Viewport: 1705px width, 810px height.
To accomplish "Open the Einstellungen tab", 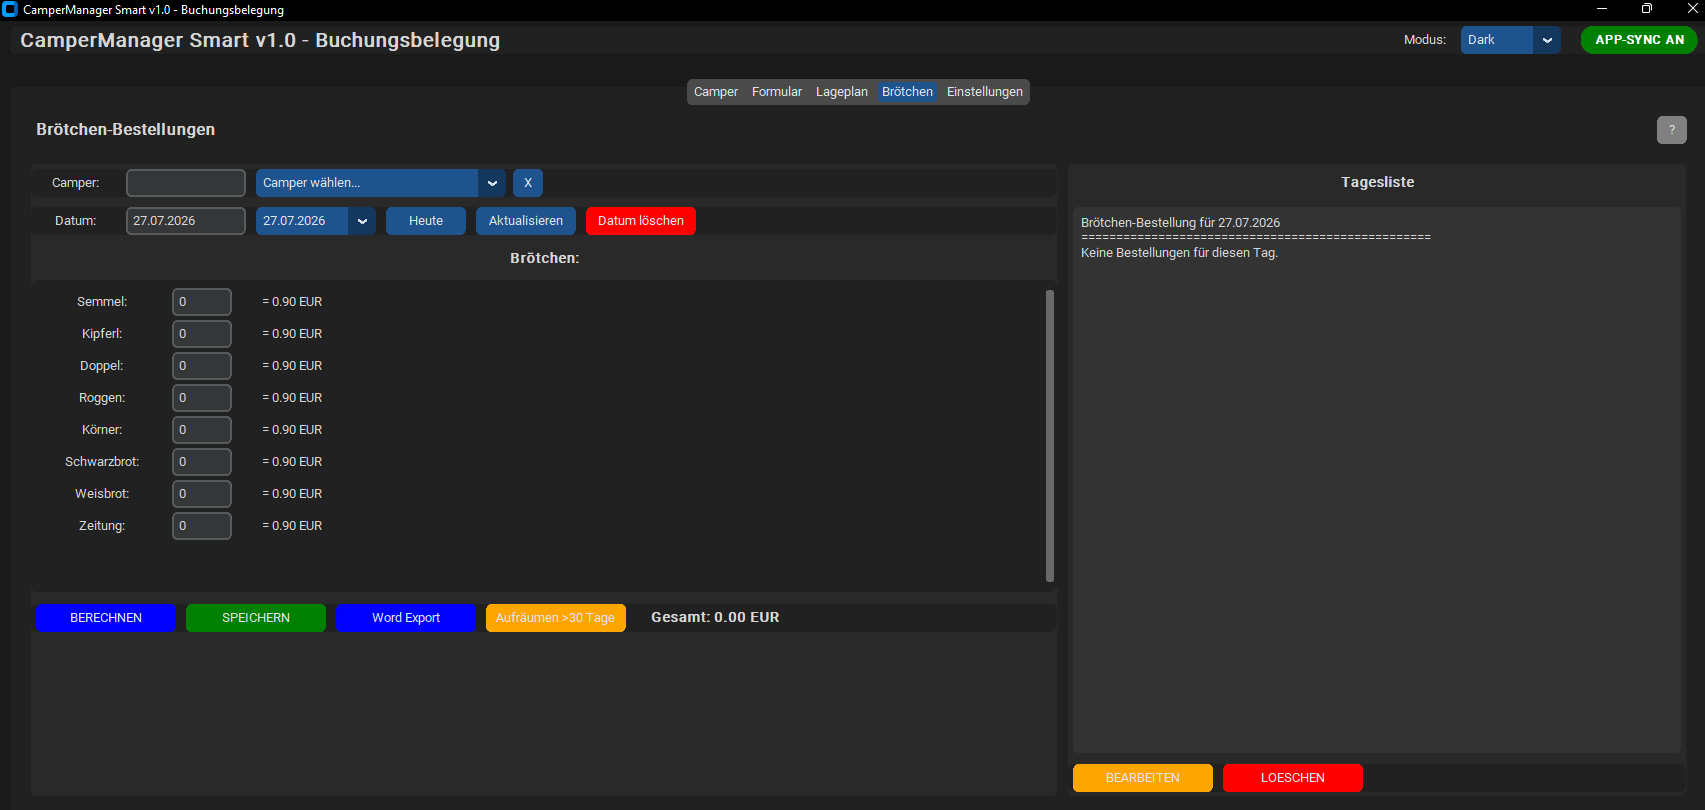I will coord(985,92).
